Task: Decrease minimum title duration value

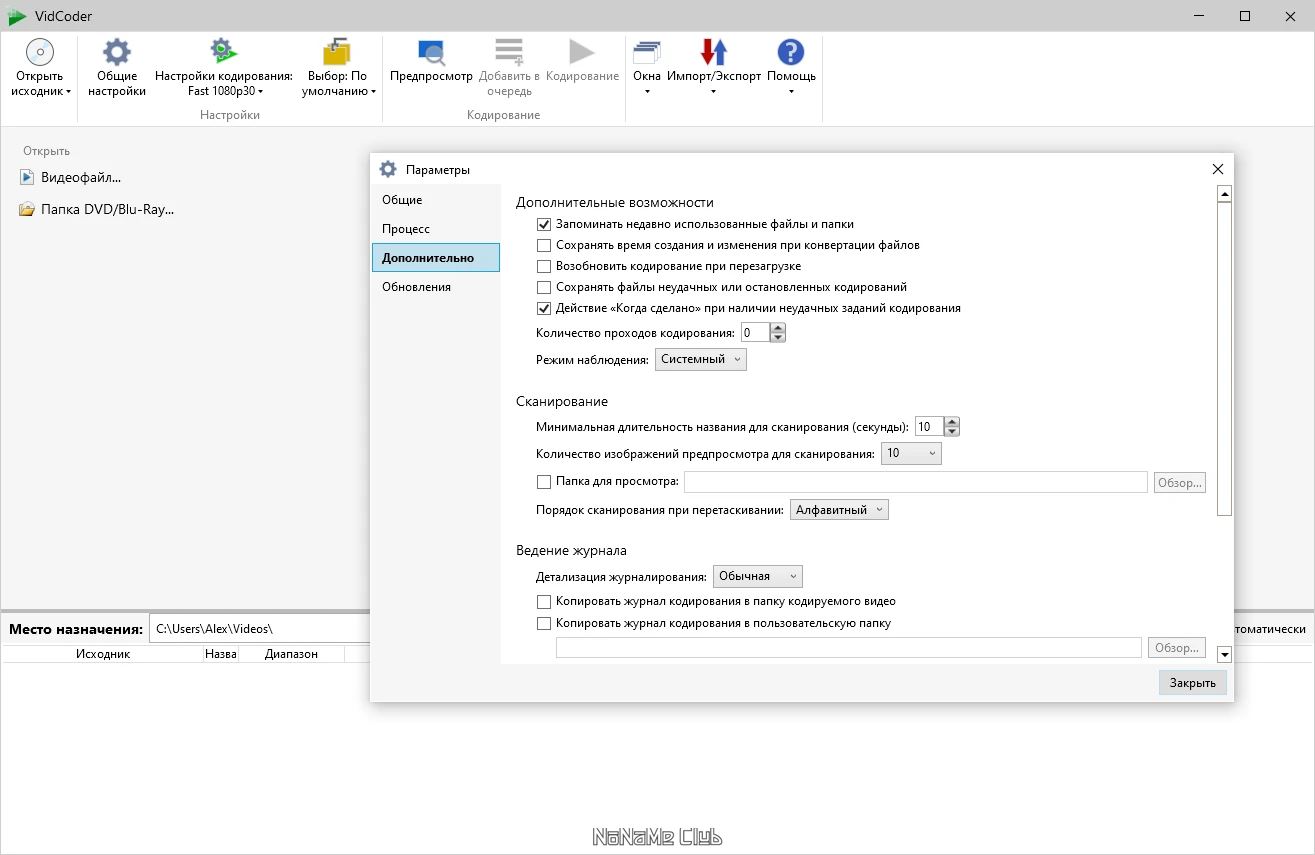Action: [952, 432]
